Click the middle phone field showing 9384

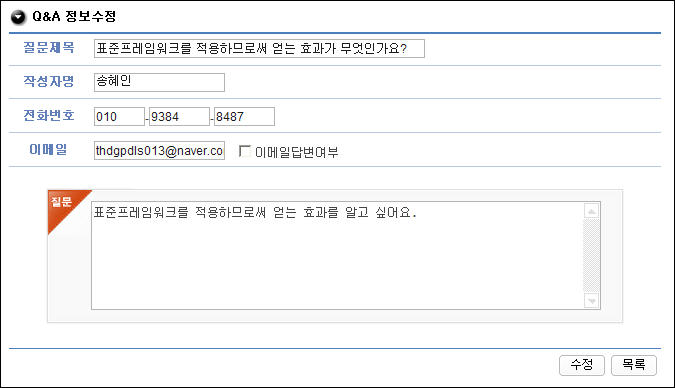[179, 117]
